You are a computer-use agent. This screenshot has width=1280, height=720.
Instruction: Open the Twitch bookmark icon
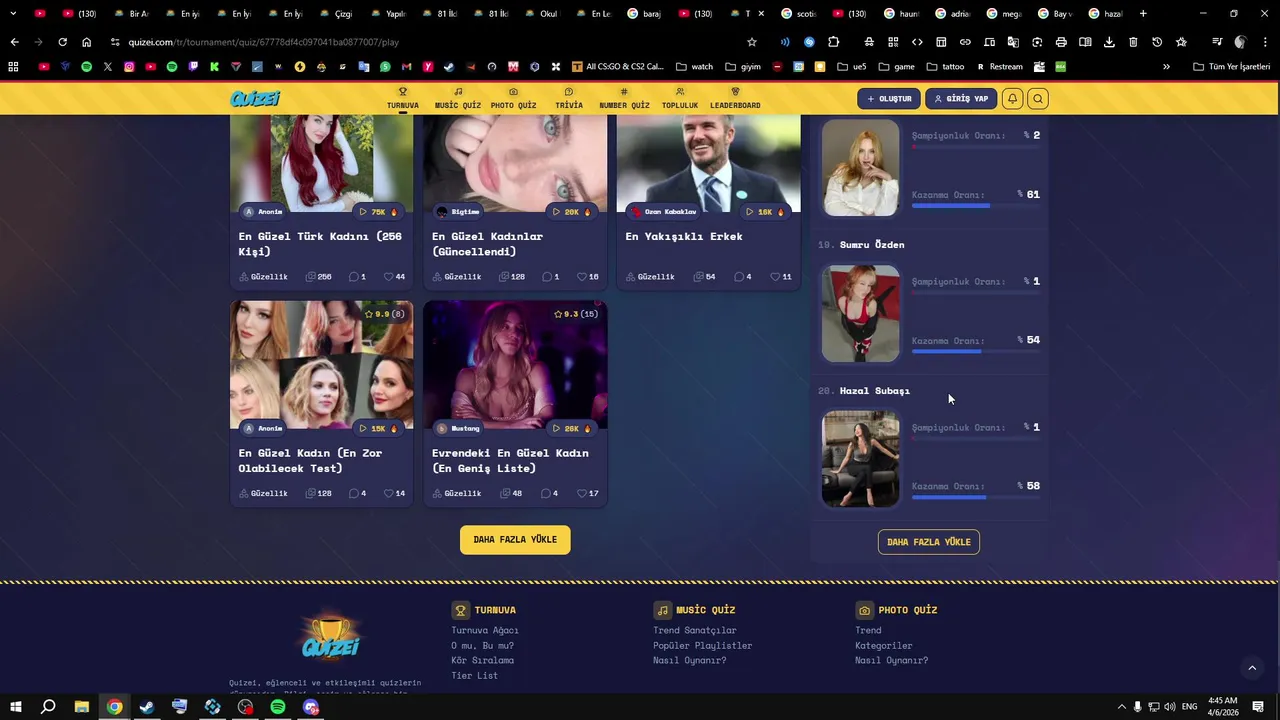point(193,67)
